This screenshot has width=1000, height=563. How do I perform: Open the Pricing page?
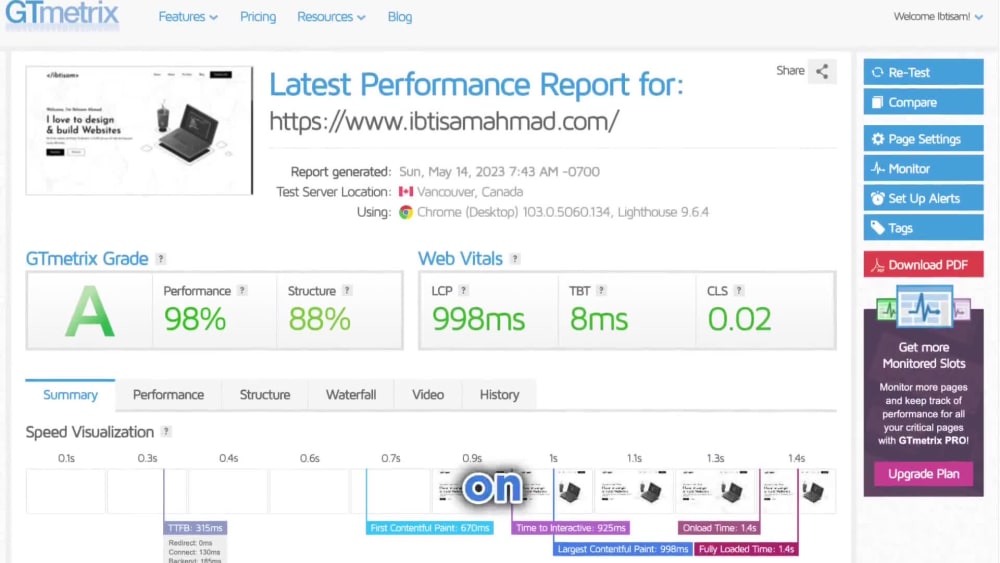pos(258,17)
